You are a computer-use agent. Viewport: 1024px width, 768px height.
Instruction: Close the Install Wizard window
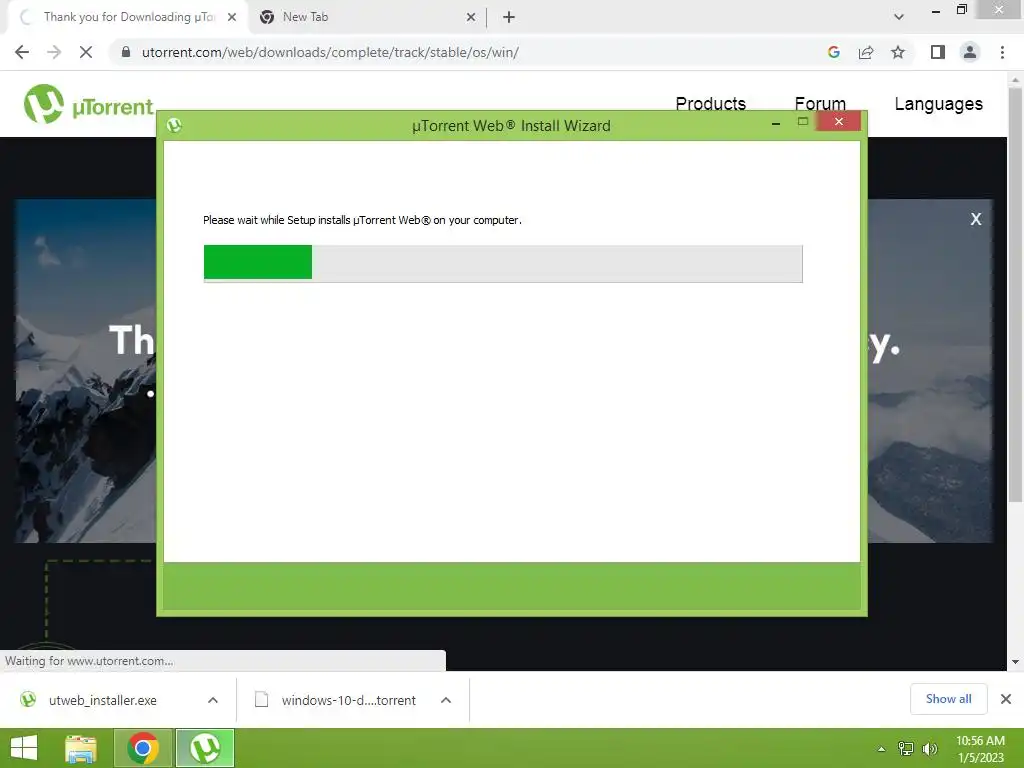click(x=839, y=121)
